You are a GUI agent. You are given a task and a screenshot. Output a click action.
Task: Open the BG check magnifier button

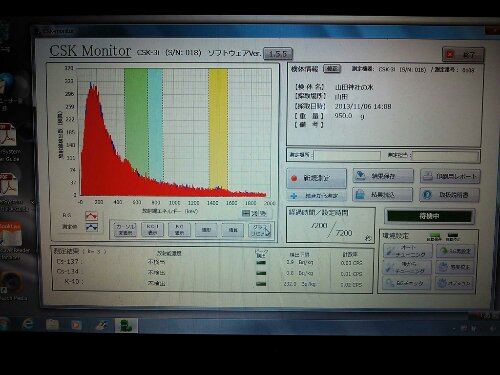(407, 283)
